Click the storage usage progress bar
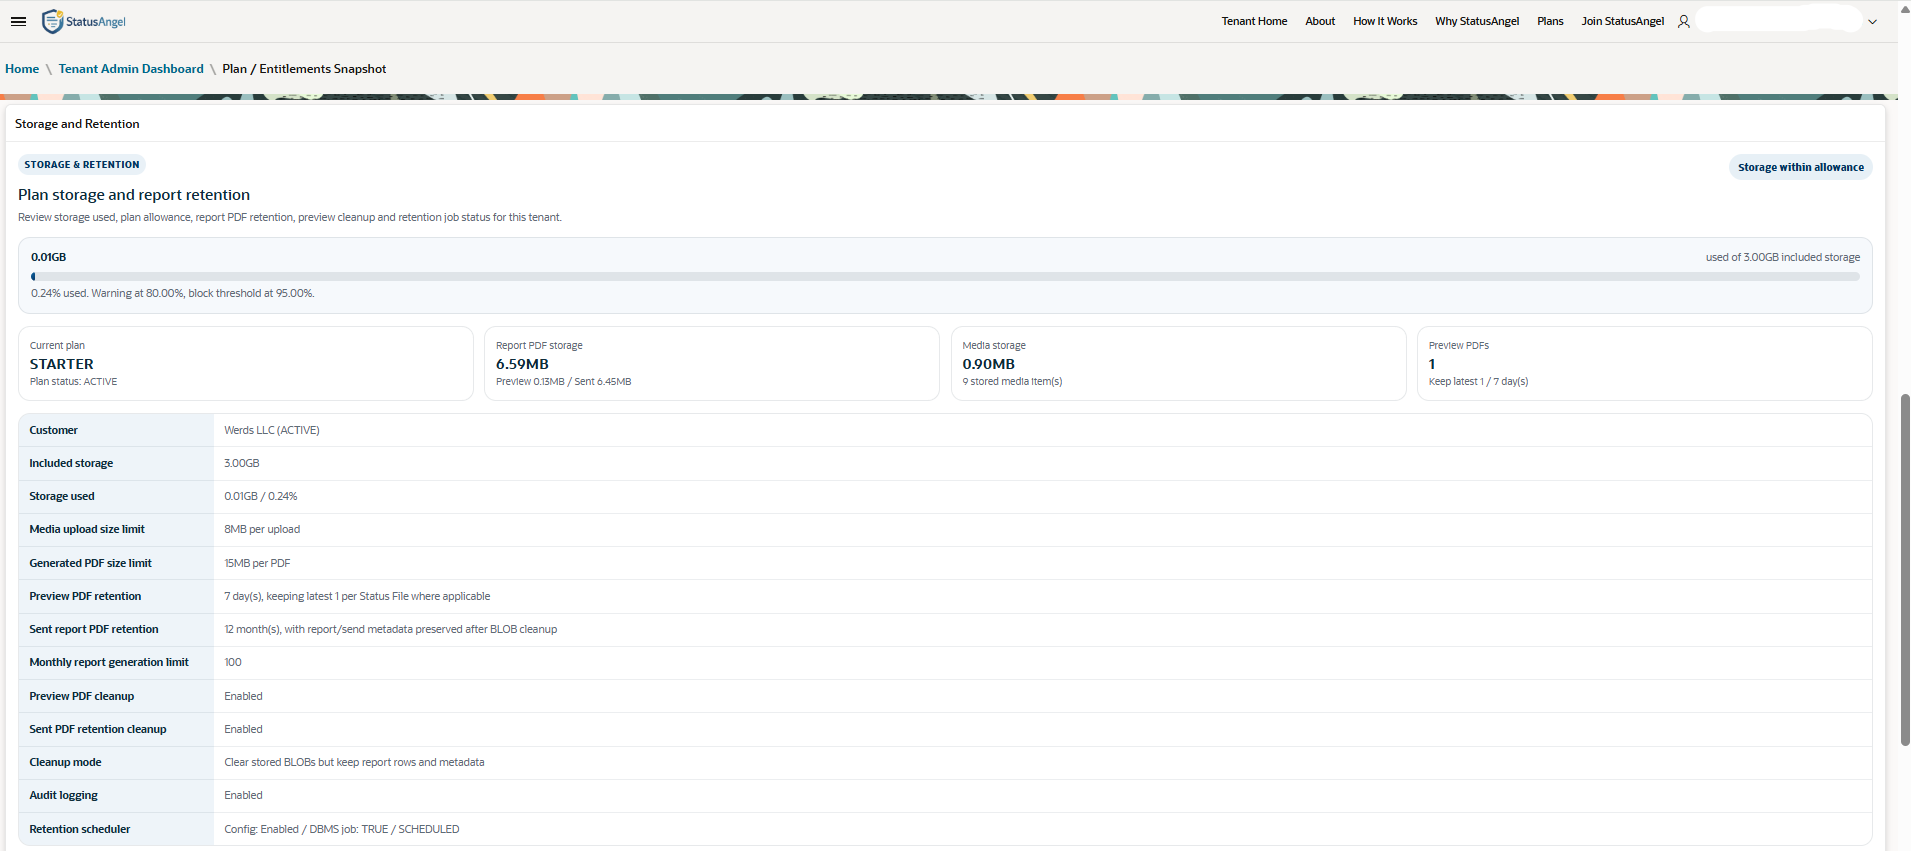 [x=945, y=277]
